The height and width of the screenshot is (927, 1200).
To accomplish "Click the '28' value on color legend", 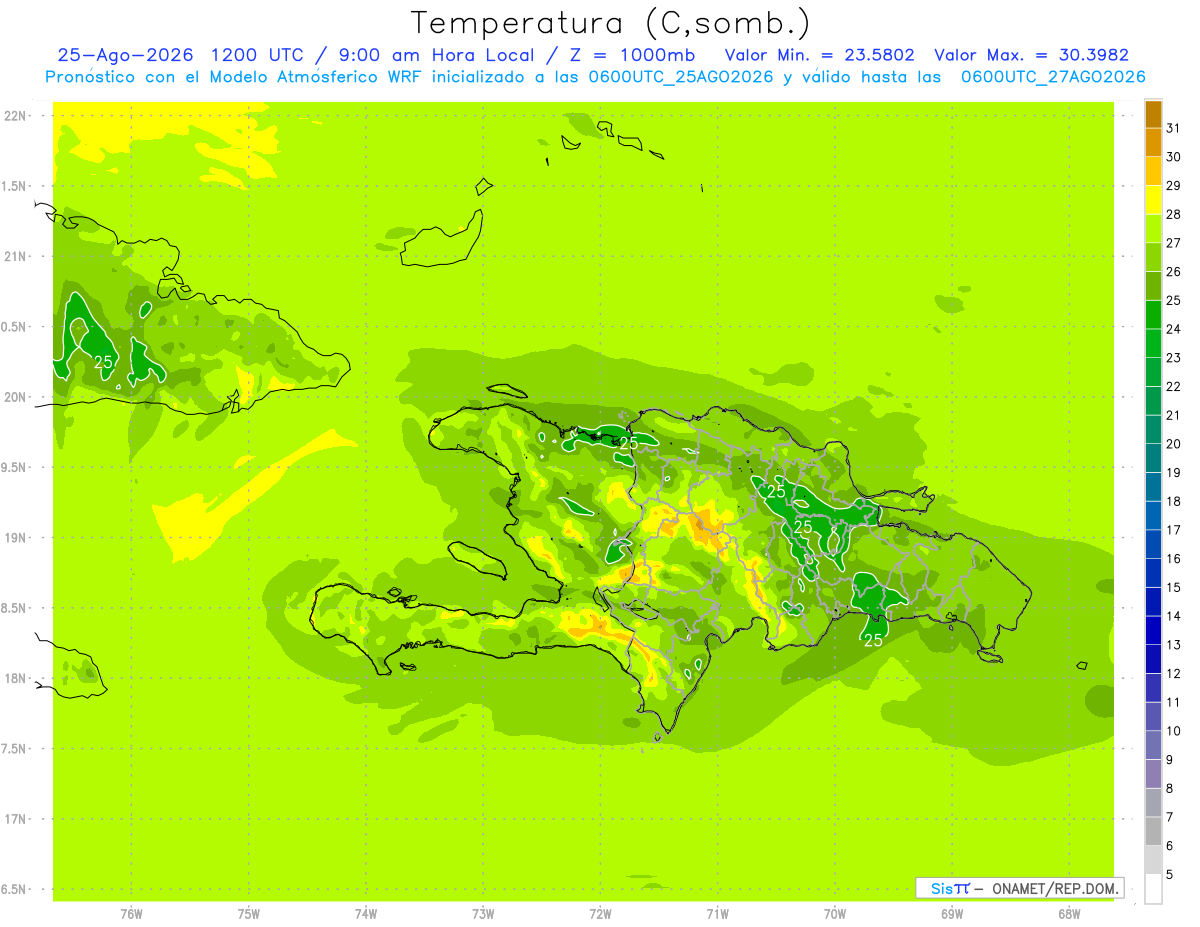I will coord(1174,214).
